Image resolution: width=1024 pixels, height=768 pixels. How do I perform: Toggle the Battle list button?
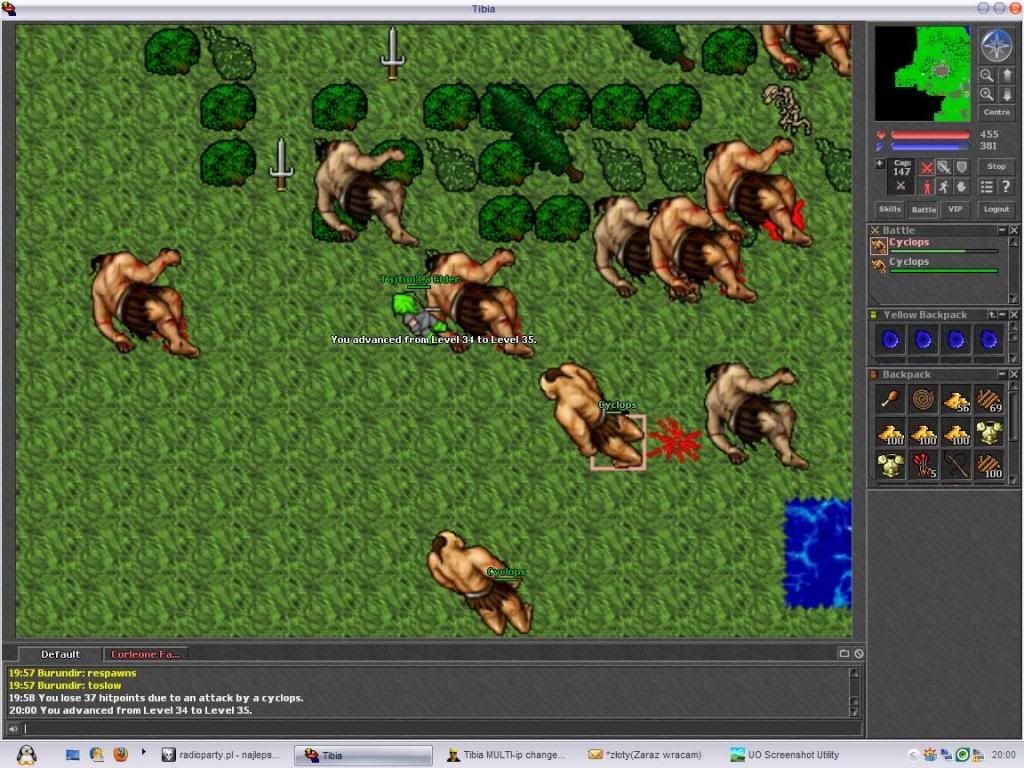click(923, 209)
